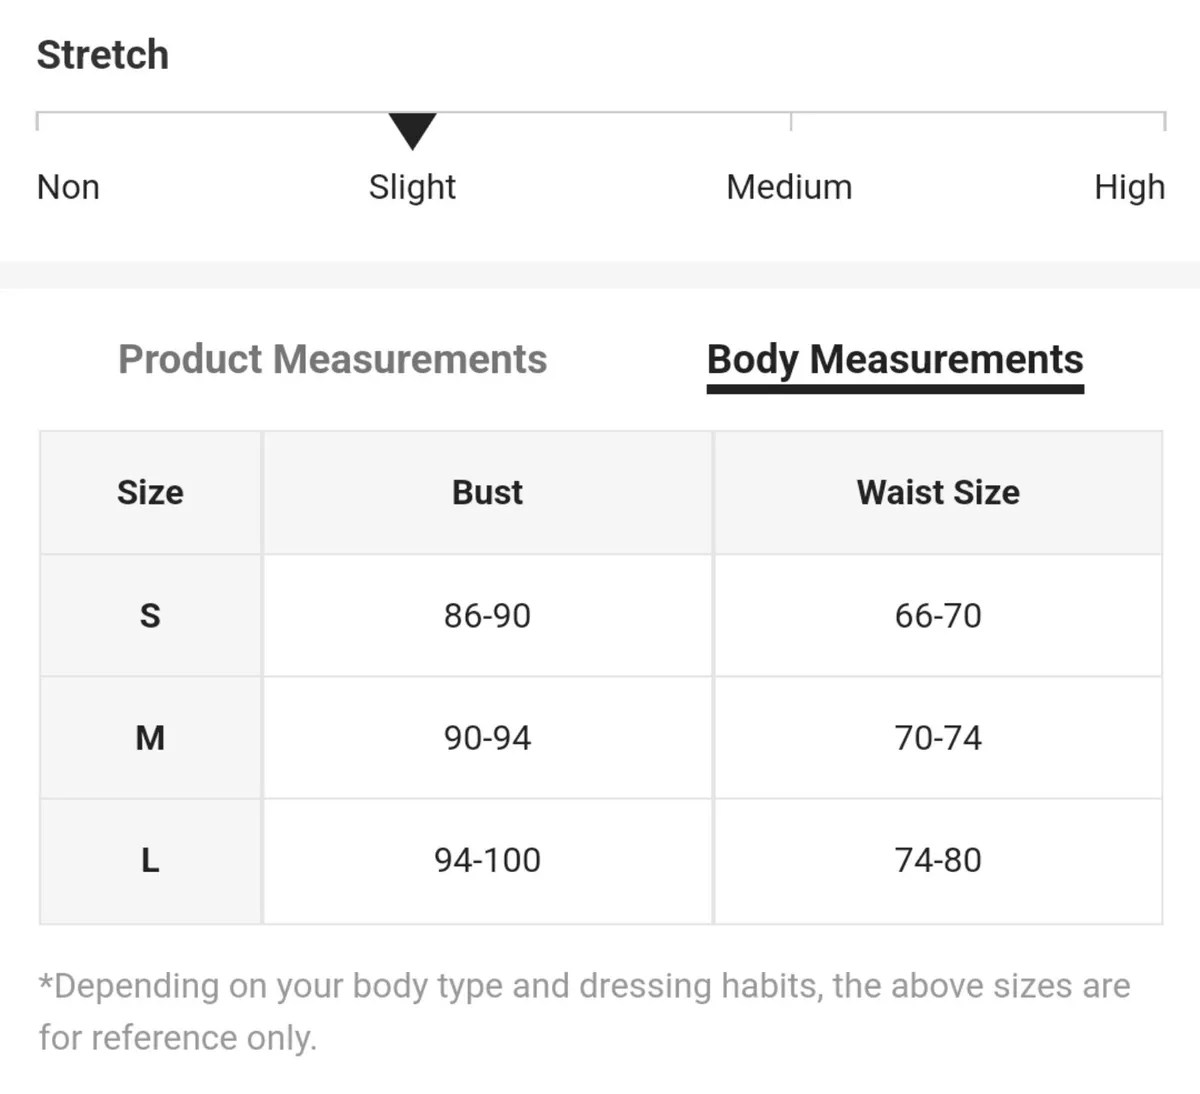Click the 70-74 waist value
Image resolution: width=1200 pixels, height=1094 pixels.
(x=938, y=737)
